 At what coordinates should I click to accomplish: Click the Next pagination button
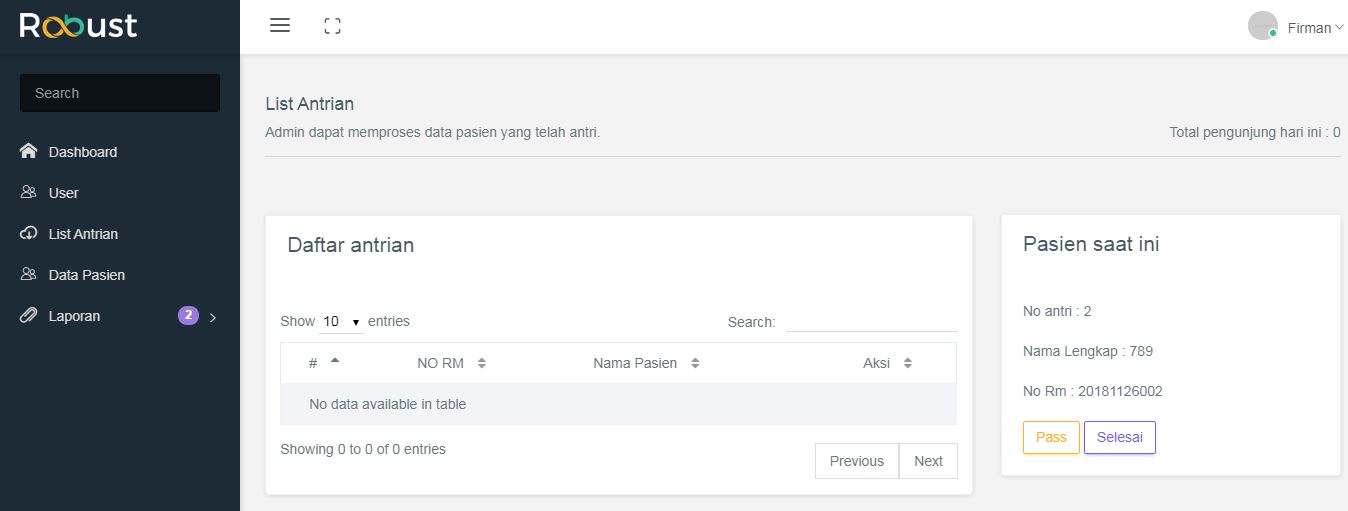tap(928, 461)
